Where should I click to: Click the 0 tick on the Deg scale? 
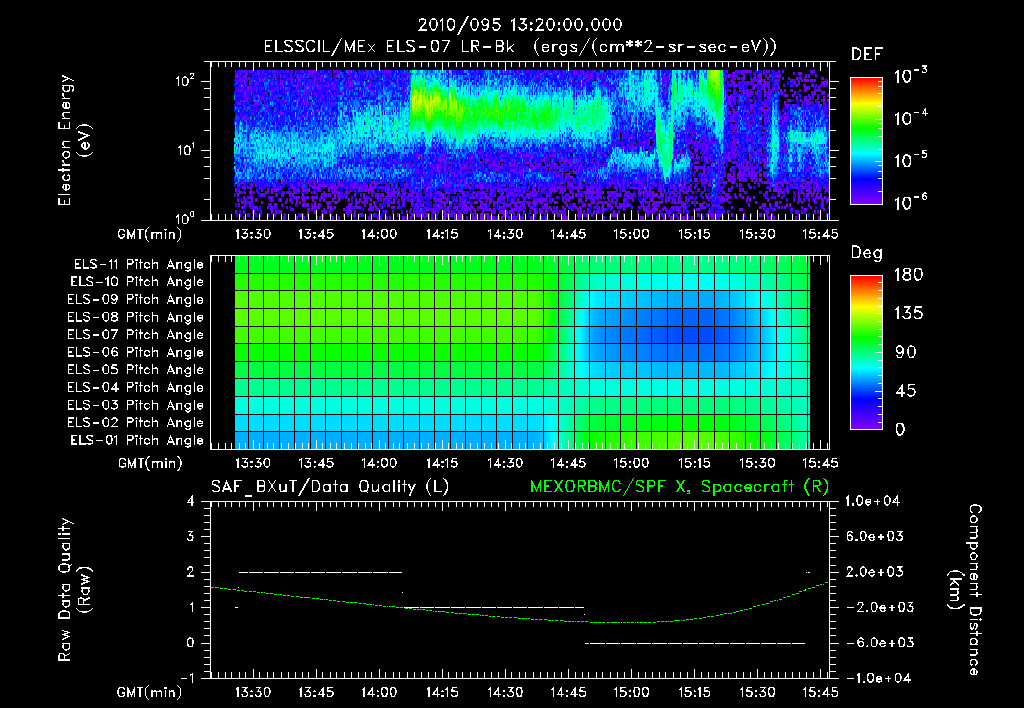pos(900,429)
